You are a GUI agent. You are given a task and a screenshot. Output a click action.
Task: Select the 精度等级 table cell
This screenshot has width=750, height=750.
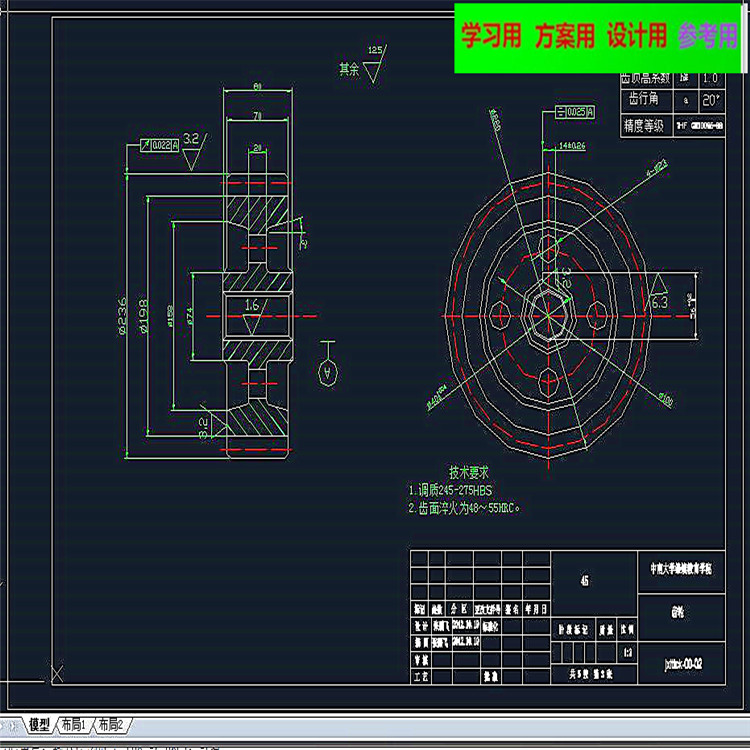click(646, 126)
